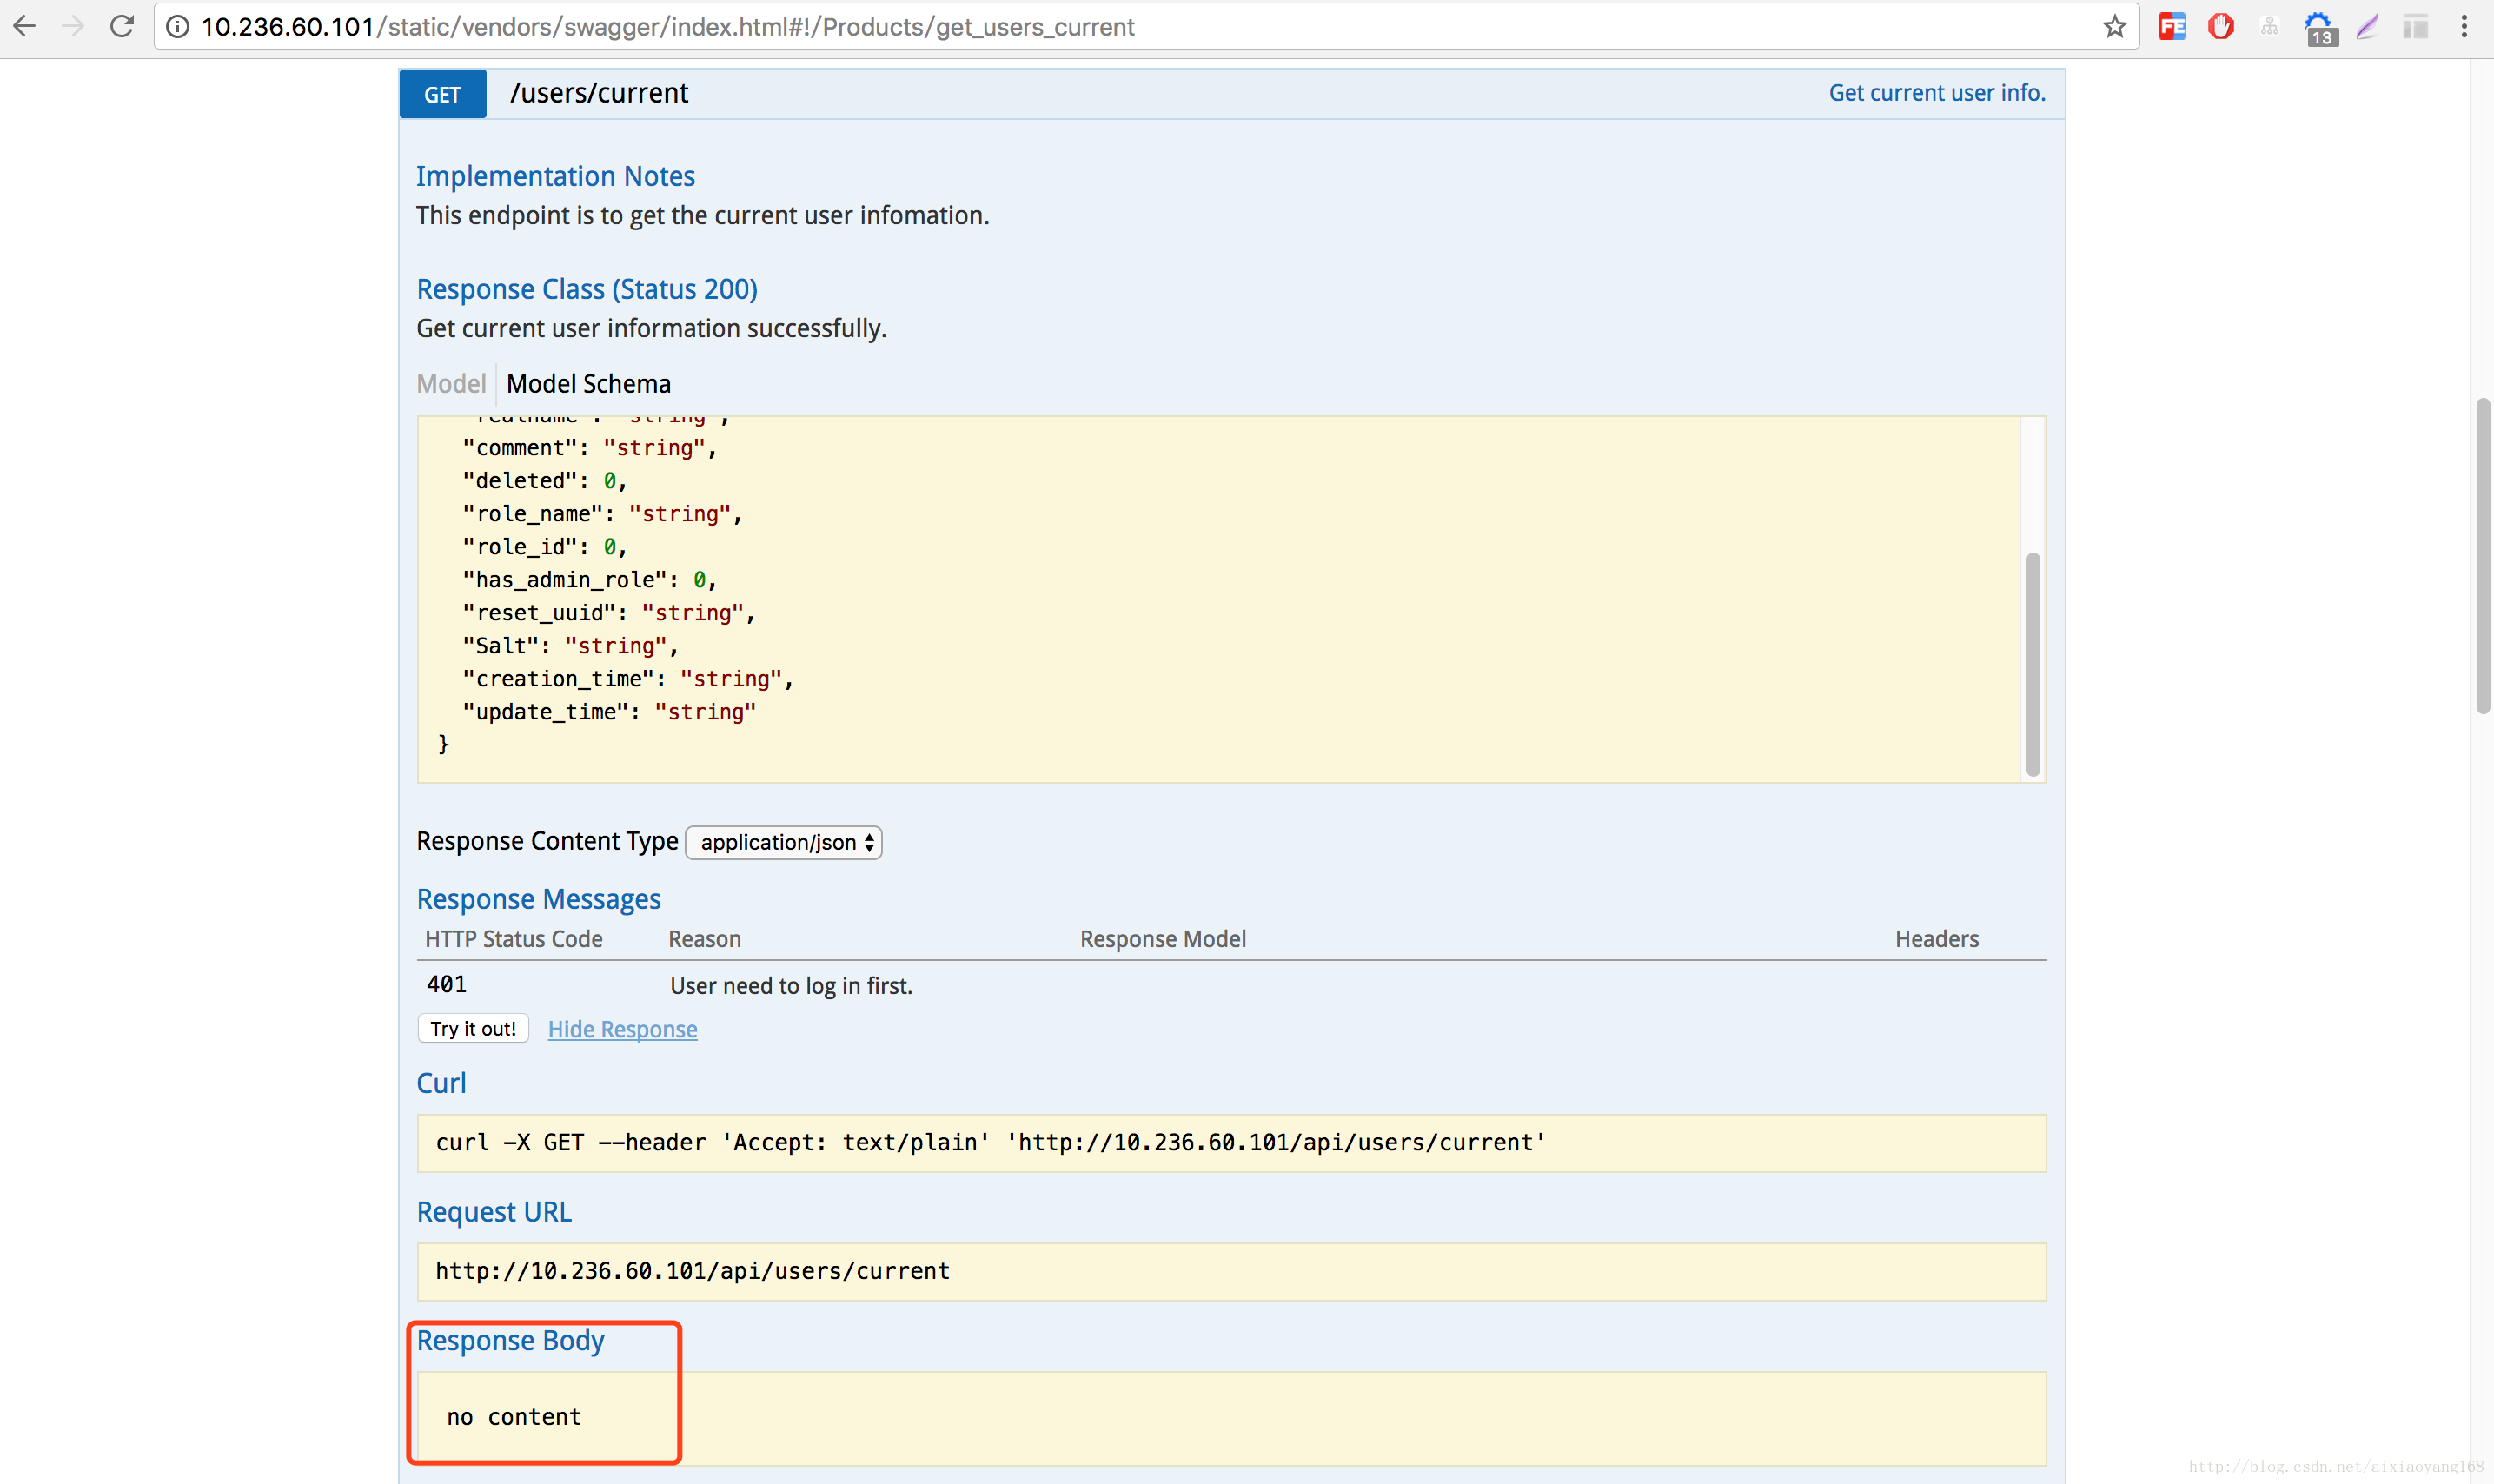Open the extension icon with badge 13

[2320, 29]
